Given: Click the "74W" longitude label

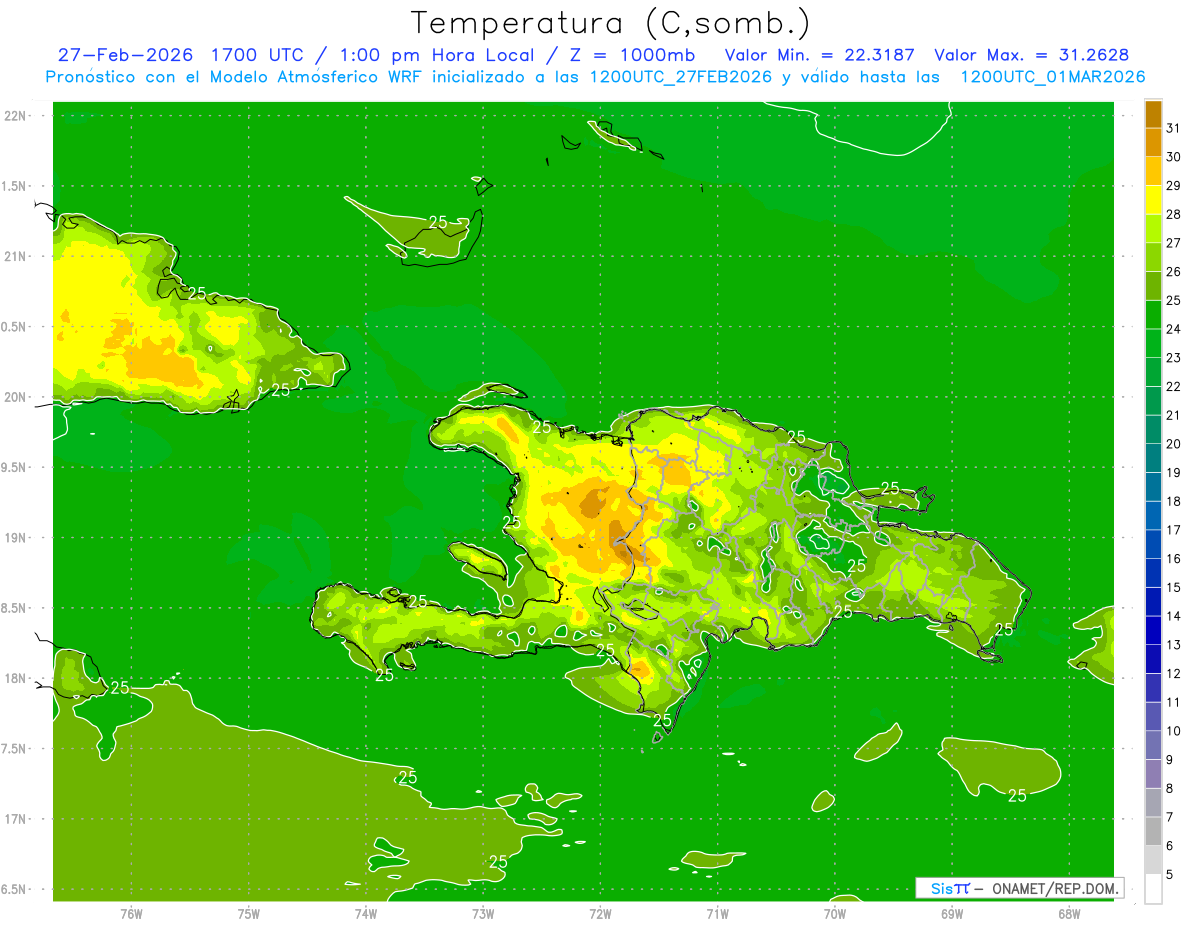Looking at the screenshot, I should [x=366, y=913].
